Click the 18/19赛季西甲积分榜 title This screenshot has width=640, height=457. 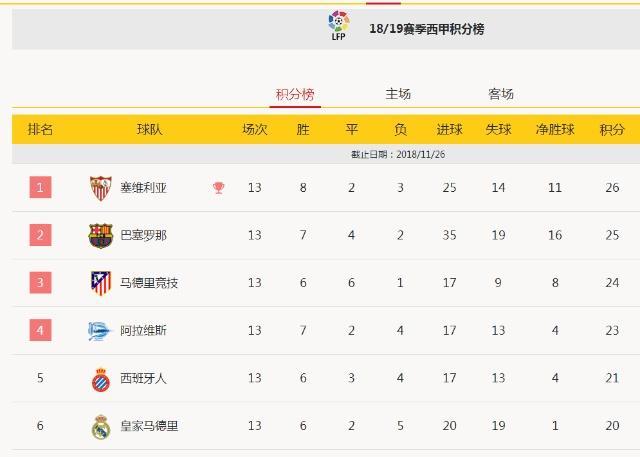(426, 29)
